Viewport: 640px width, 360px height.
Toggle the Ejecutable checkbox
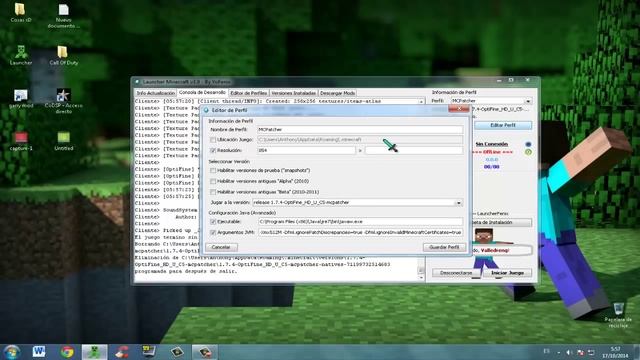click(213, 221)
